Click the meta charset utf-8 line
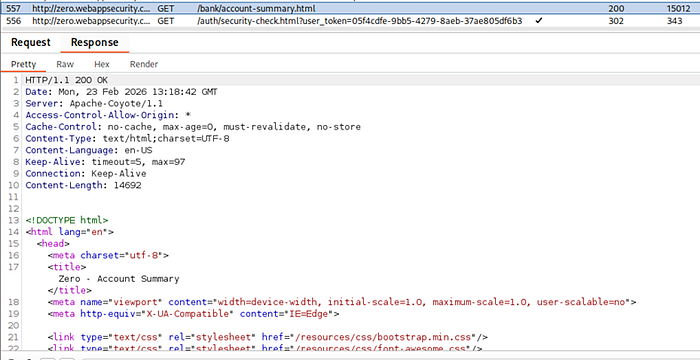This screenshot has width=700, height=360. (108, 255)
